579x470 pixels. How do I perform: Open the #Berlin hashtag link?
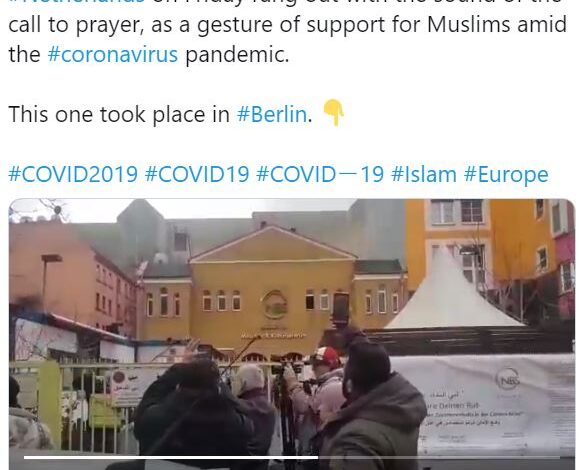pos(272,114)
